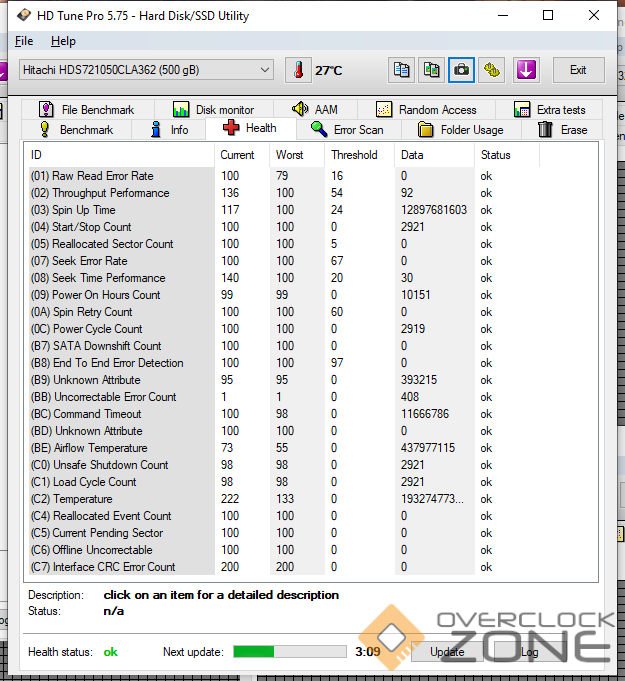Open the AAM tab
Image resolution: width=625 pixels, height=681 pixels.
pos(315,109)
